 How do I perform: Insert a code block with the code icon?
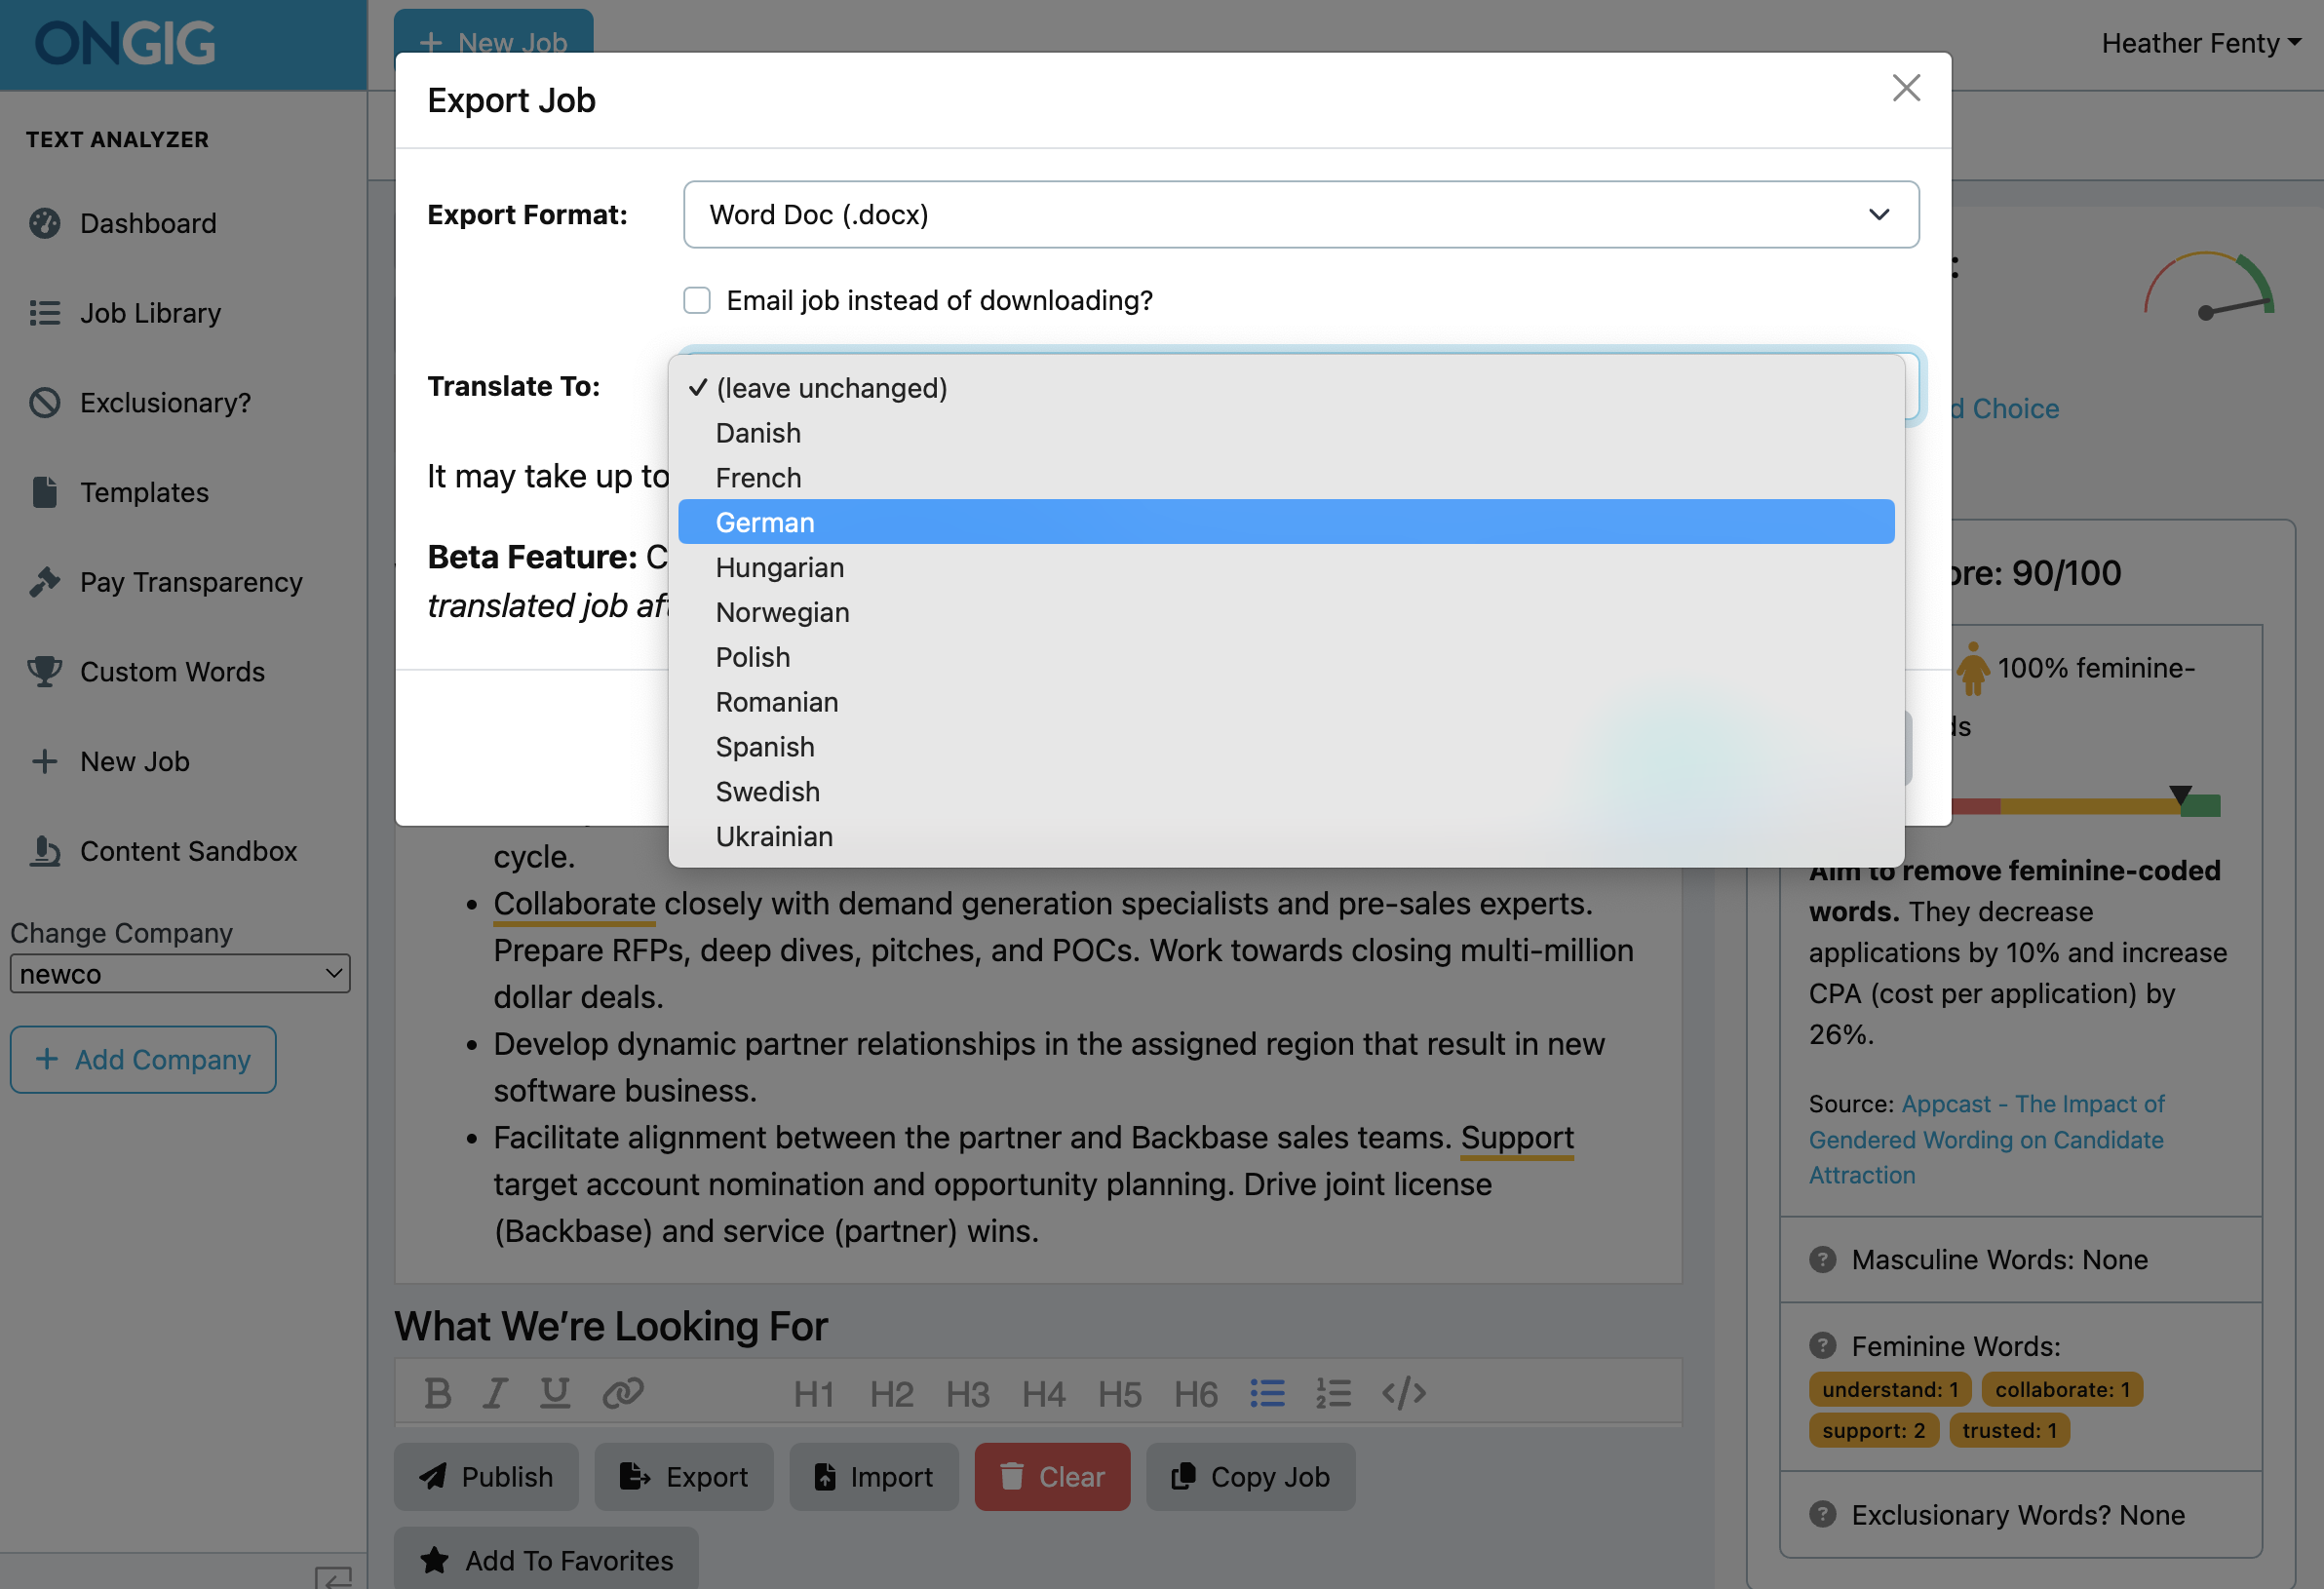click(x=1405, y=1392)
